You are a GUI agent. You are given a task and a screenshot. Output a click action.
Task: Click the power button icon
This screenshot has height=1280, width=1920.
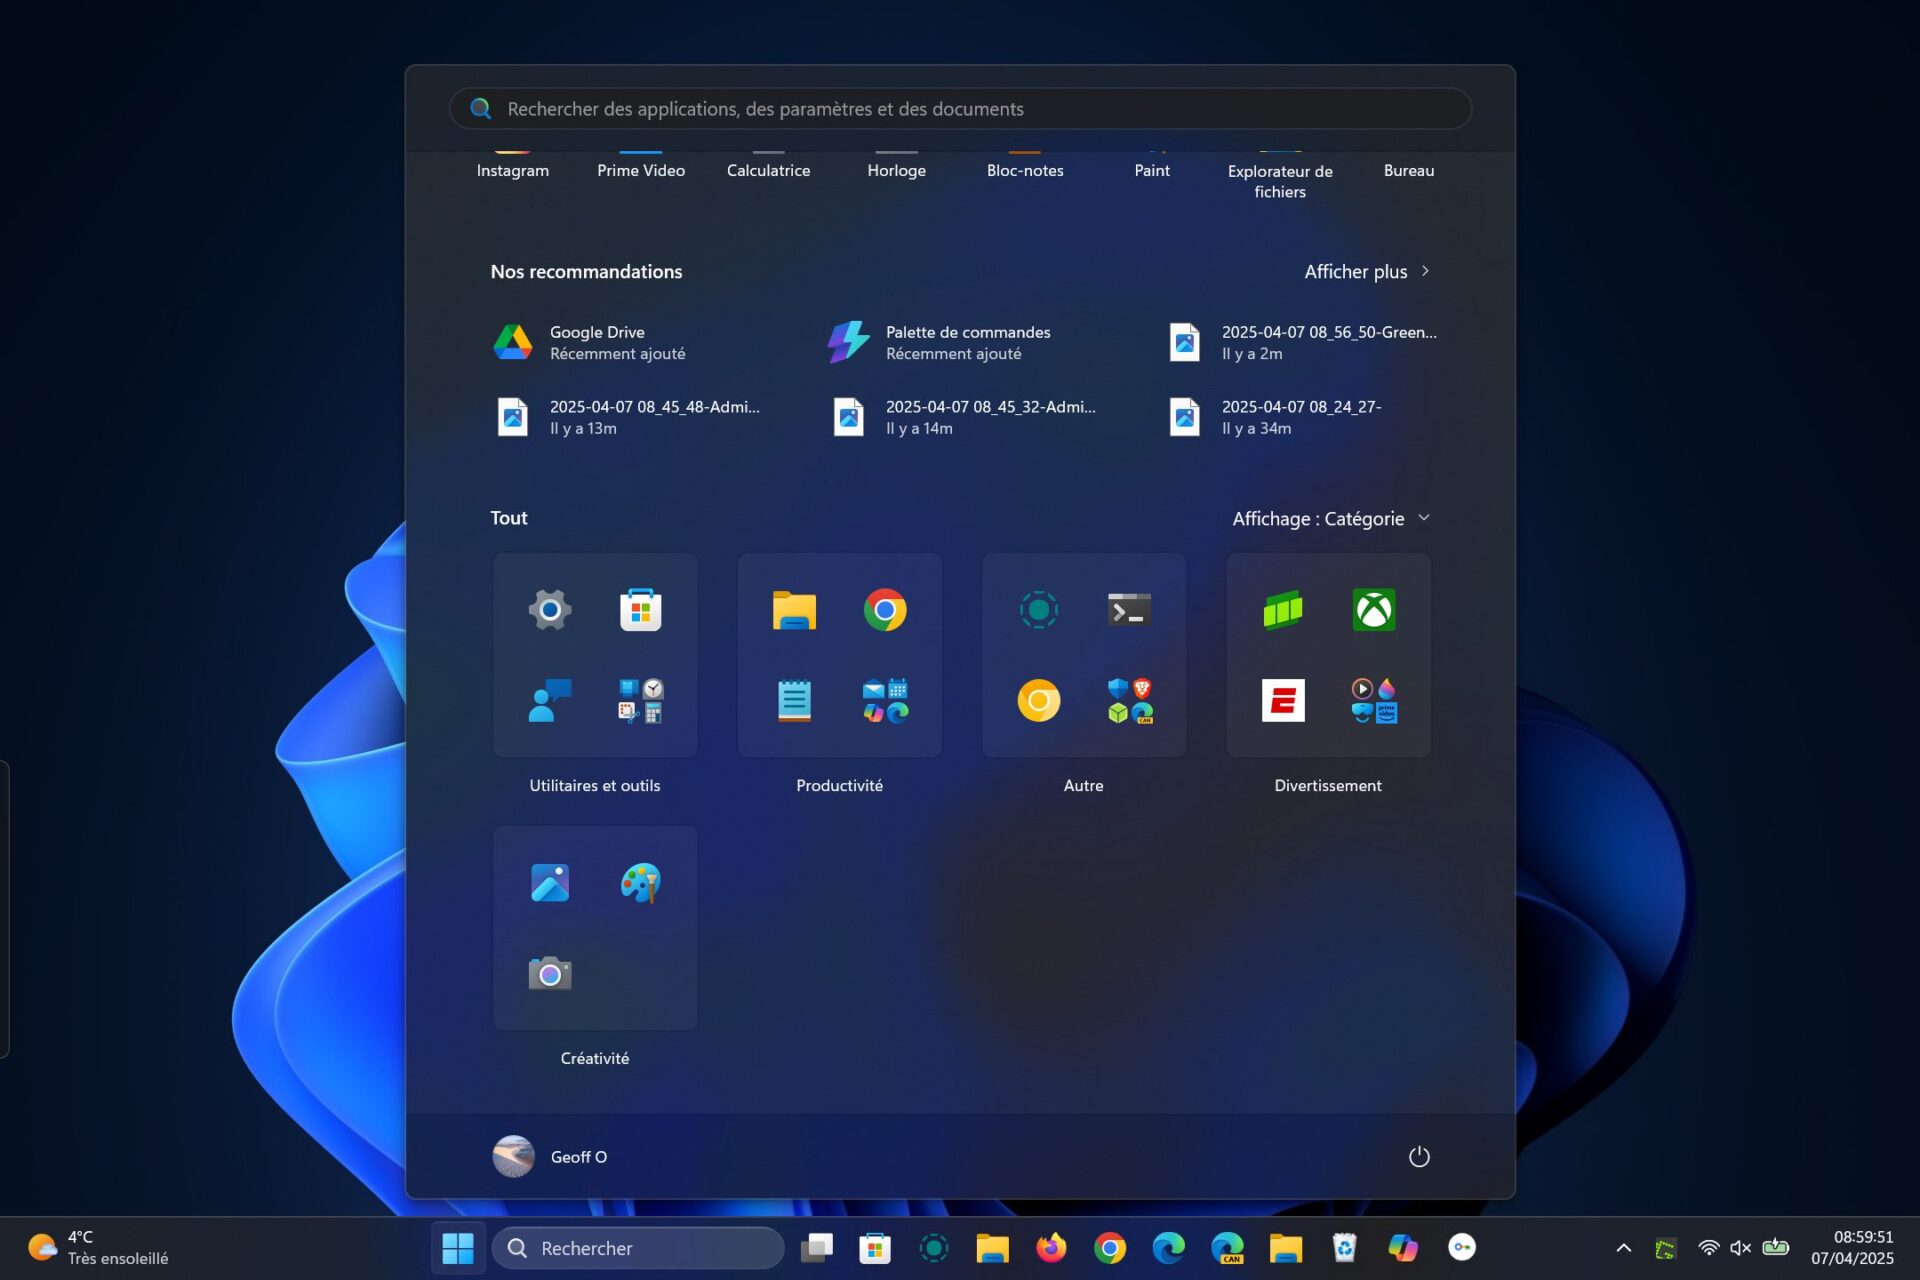pos(1418,1157)
